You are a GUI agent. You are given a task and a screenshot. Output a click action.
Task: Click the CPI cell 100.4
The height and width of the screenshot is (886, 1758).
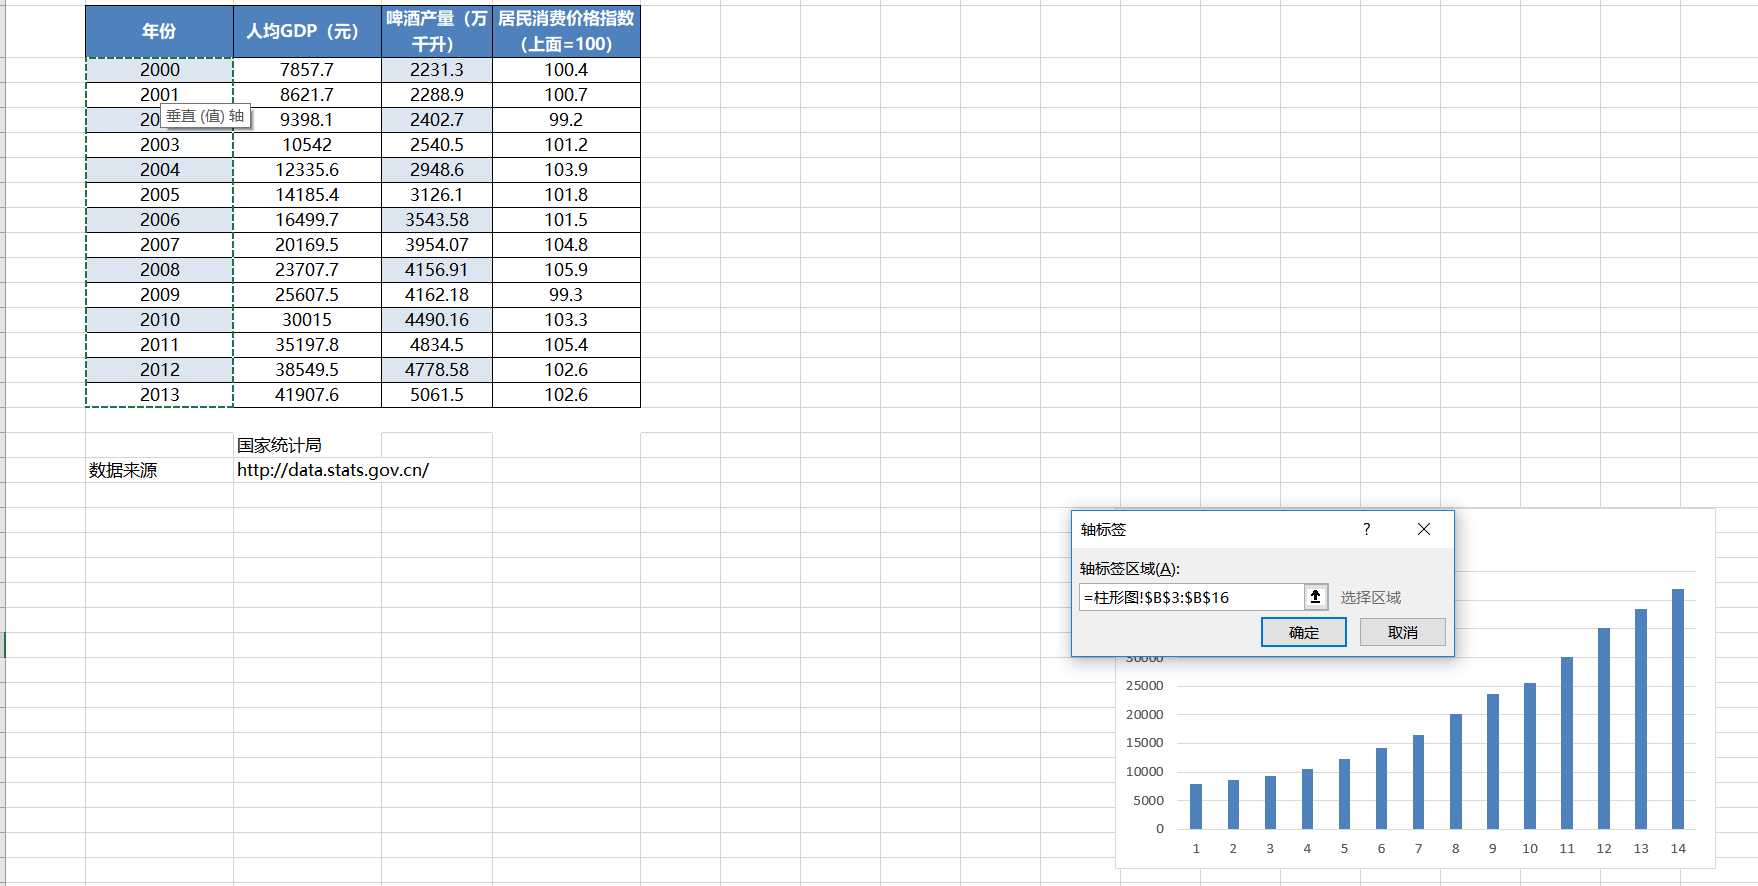pos(566,70)
